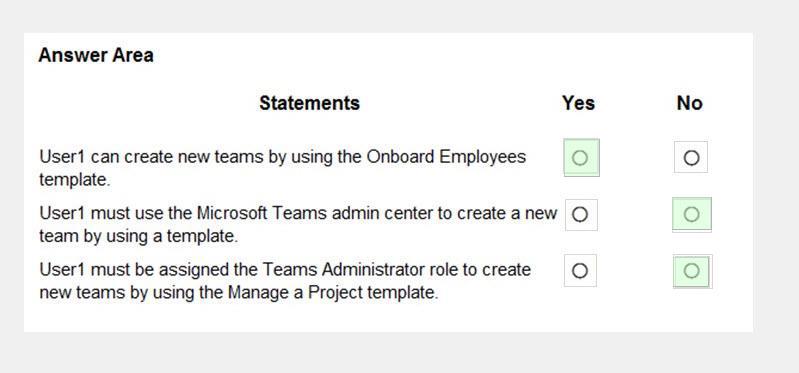799x373 pixels.
Task: Click the 'User1 must use the Microsoft' statement text
Action: click(x=298, y=224)
